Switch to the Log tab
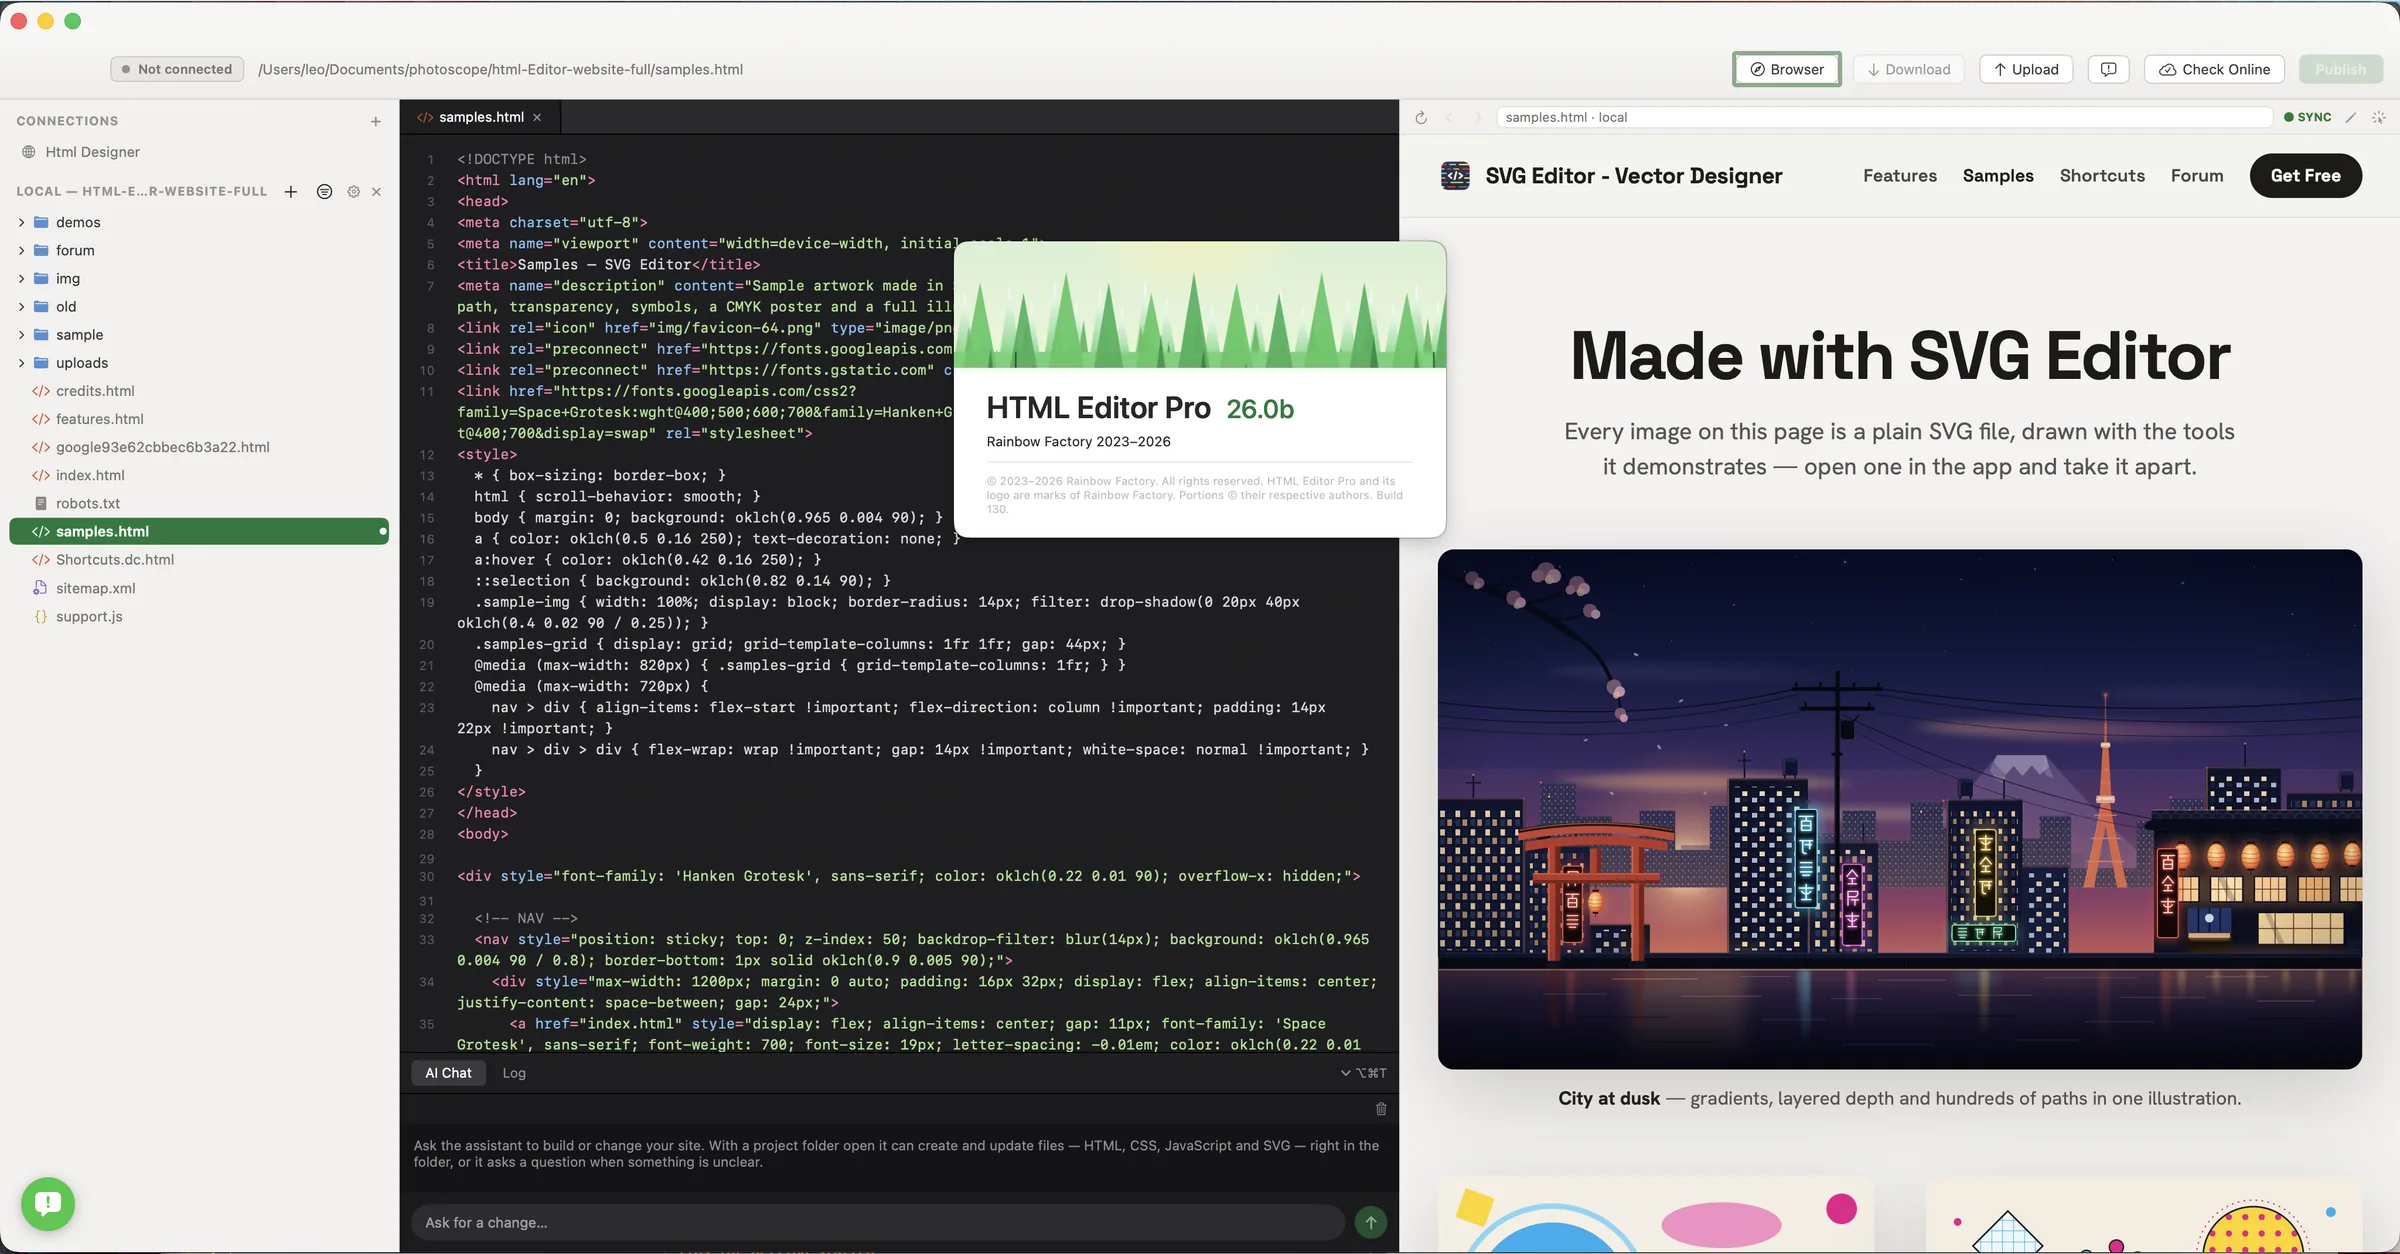This screenshot has height=1254, width=2400. 514,1073
